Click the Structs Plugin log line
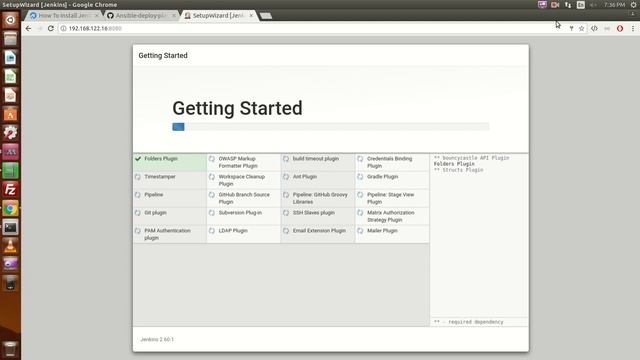The image size is (640, 360). pos(458,170)
